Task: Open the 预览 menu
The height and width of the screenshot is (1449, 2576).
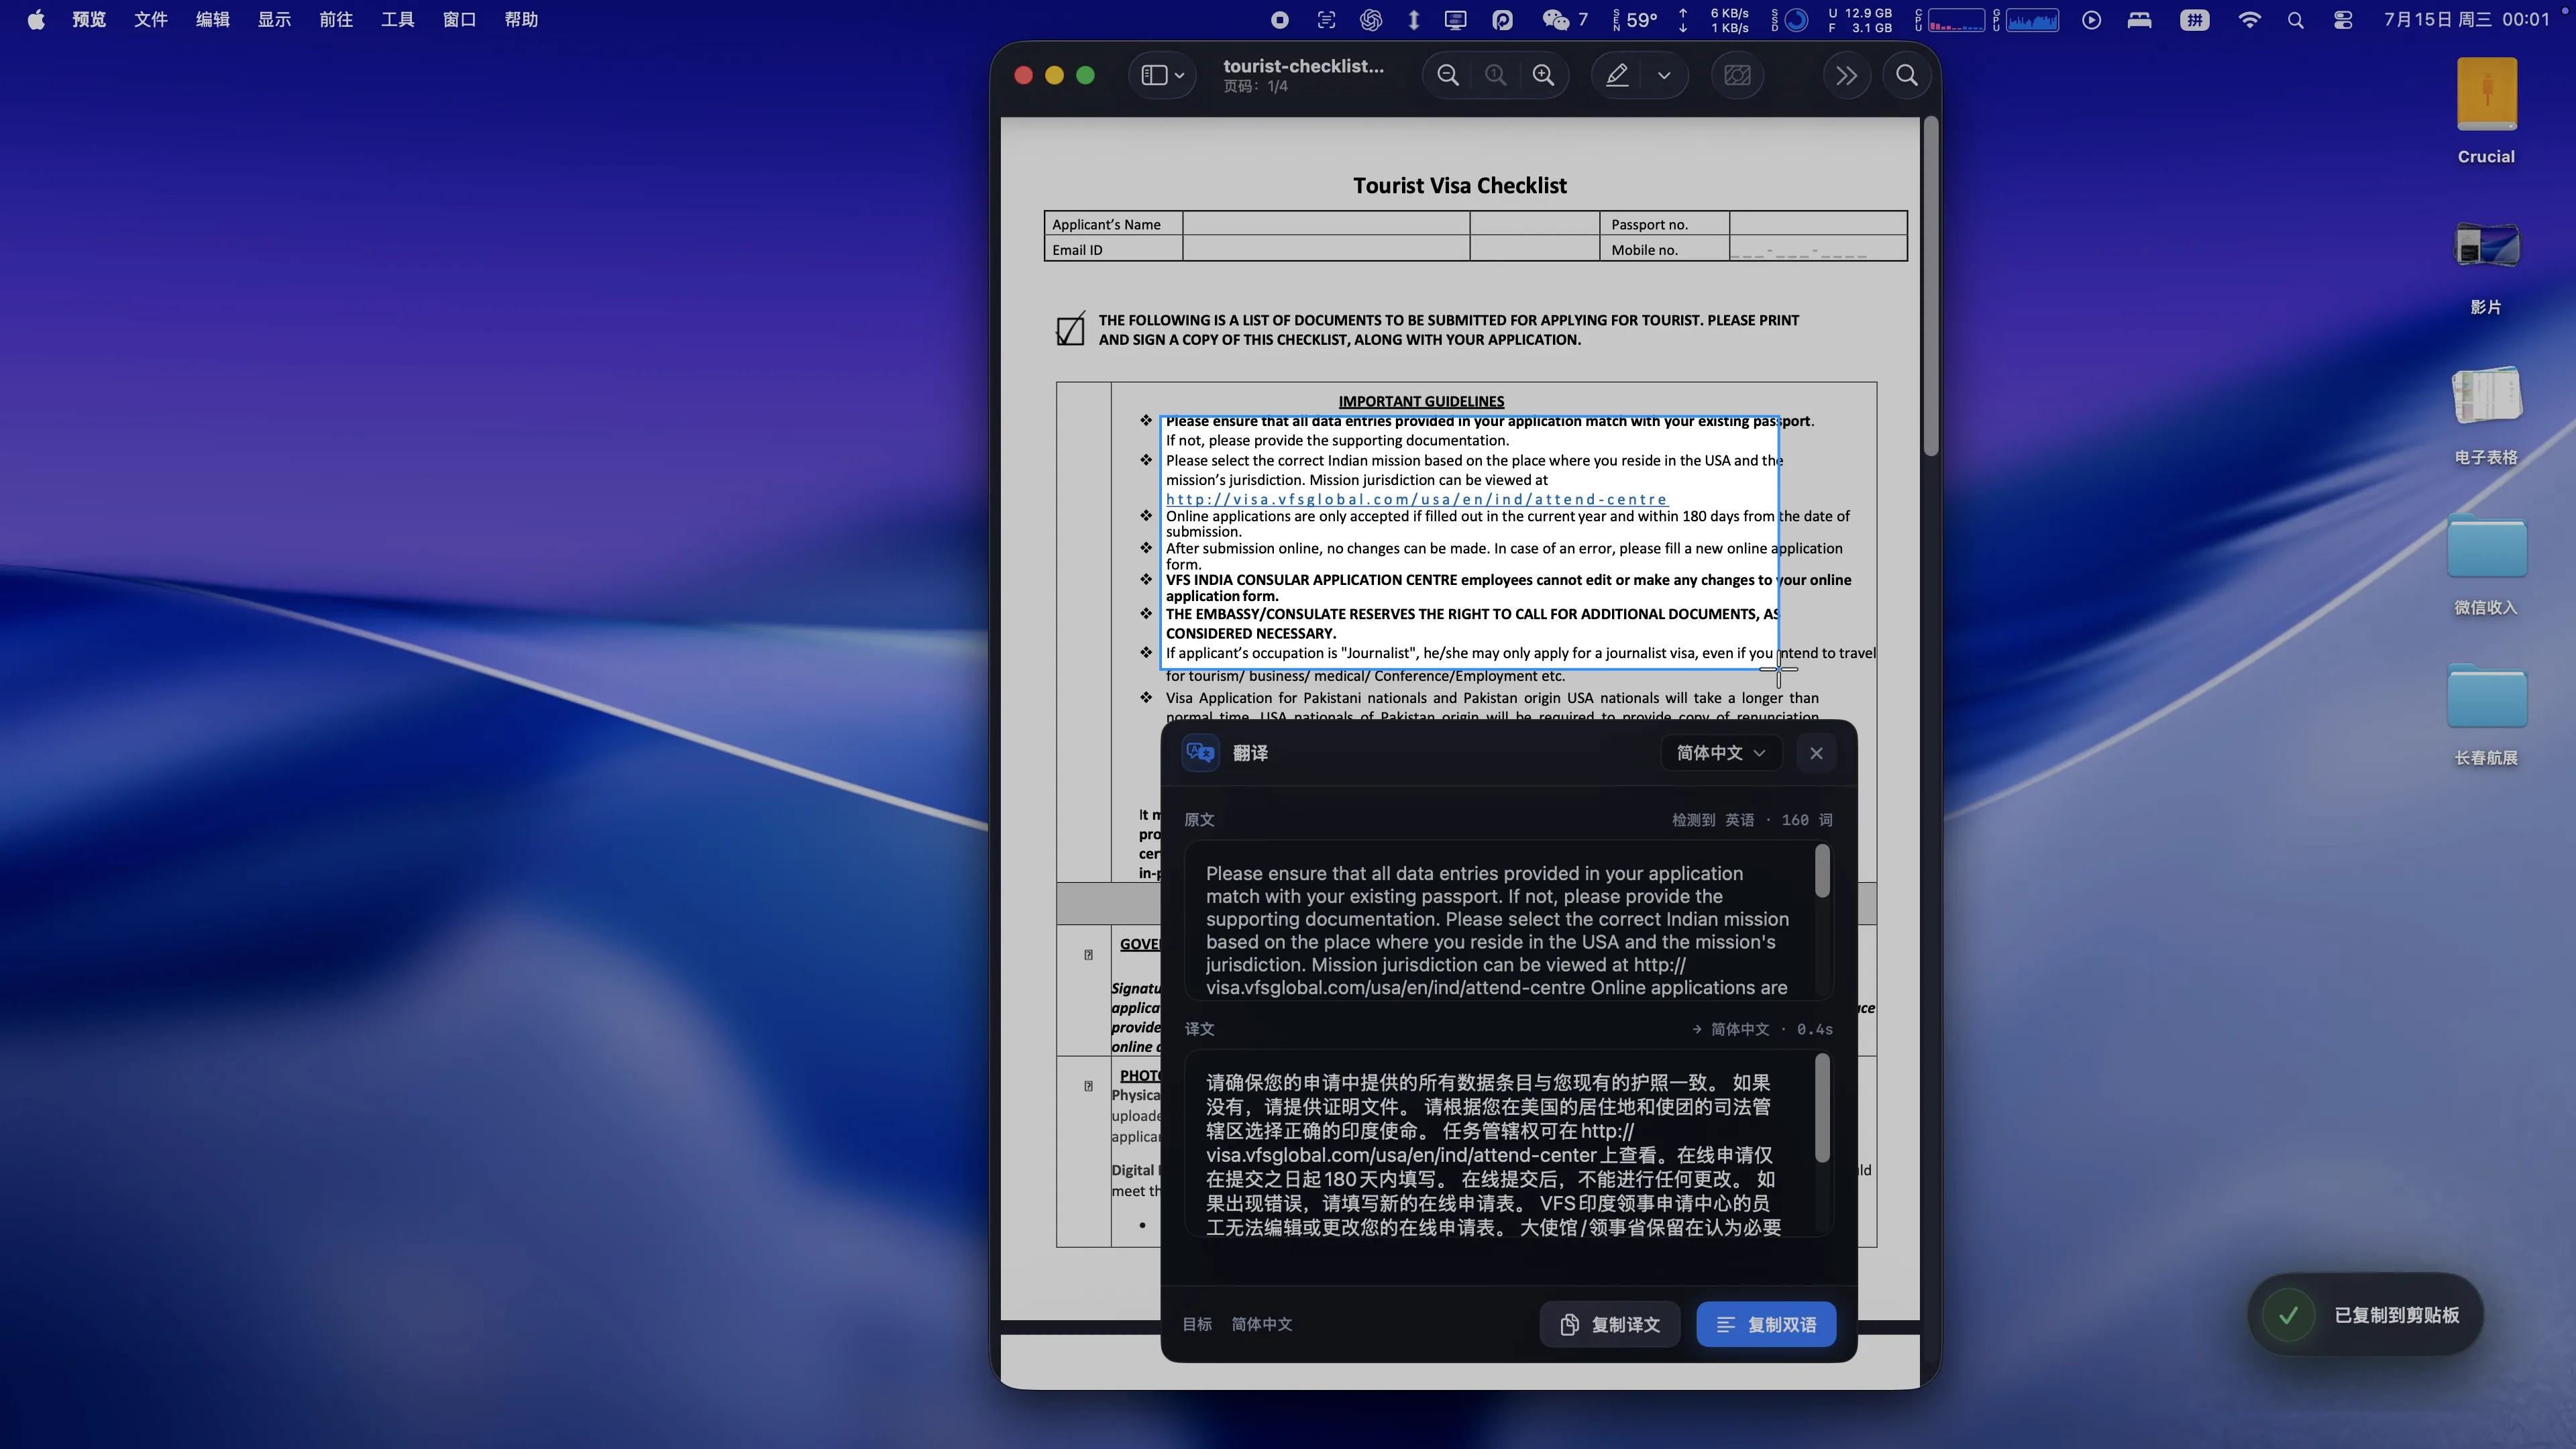Action: pyautogui.click(x=89, y=19)
